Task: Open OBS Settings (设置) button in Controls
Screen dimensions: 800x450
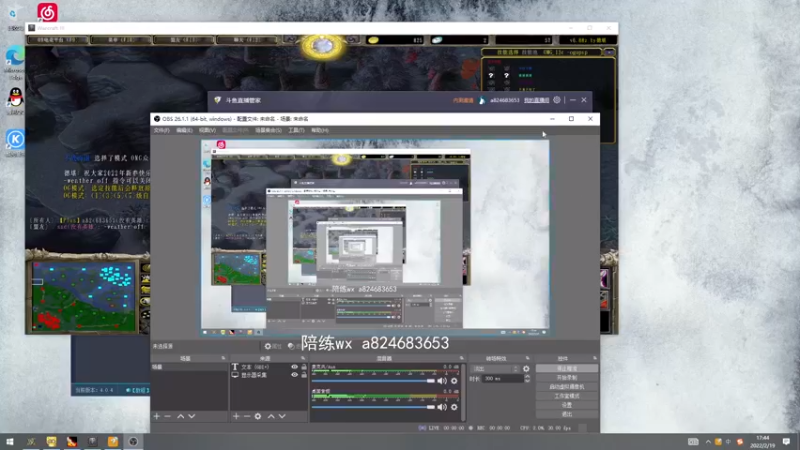Action: coord(567,405)
